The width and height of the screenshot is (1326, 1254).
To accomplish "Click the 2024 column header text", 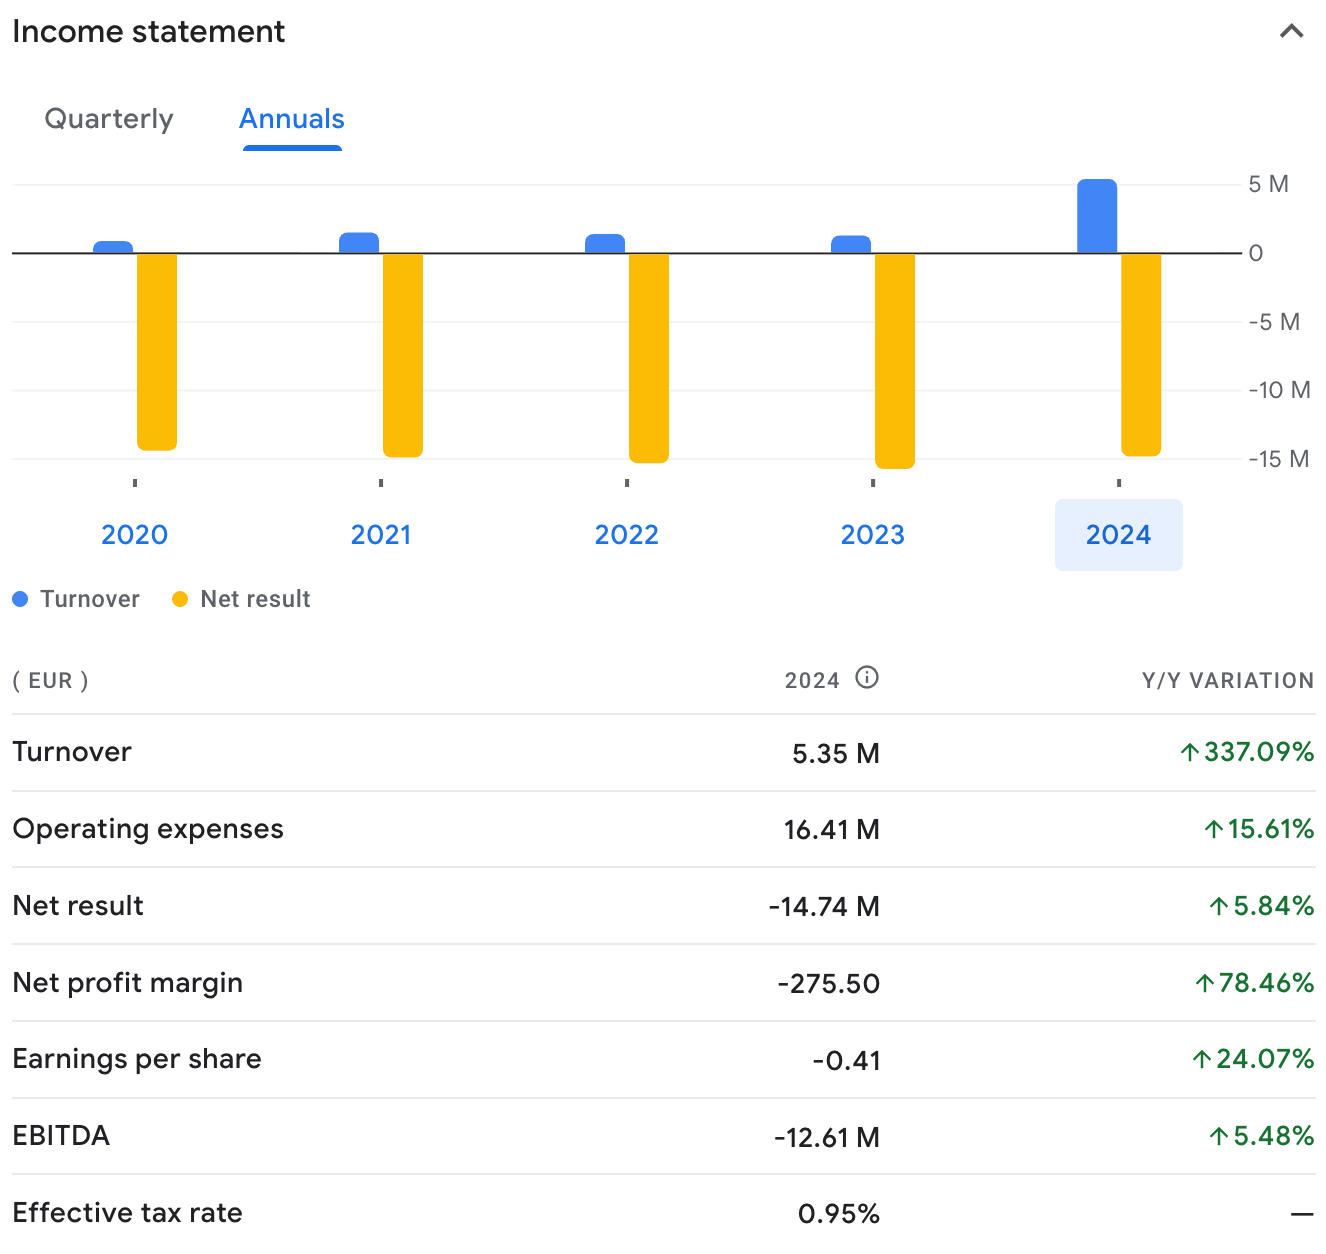I will pos(812,681).
